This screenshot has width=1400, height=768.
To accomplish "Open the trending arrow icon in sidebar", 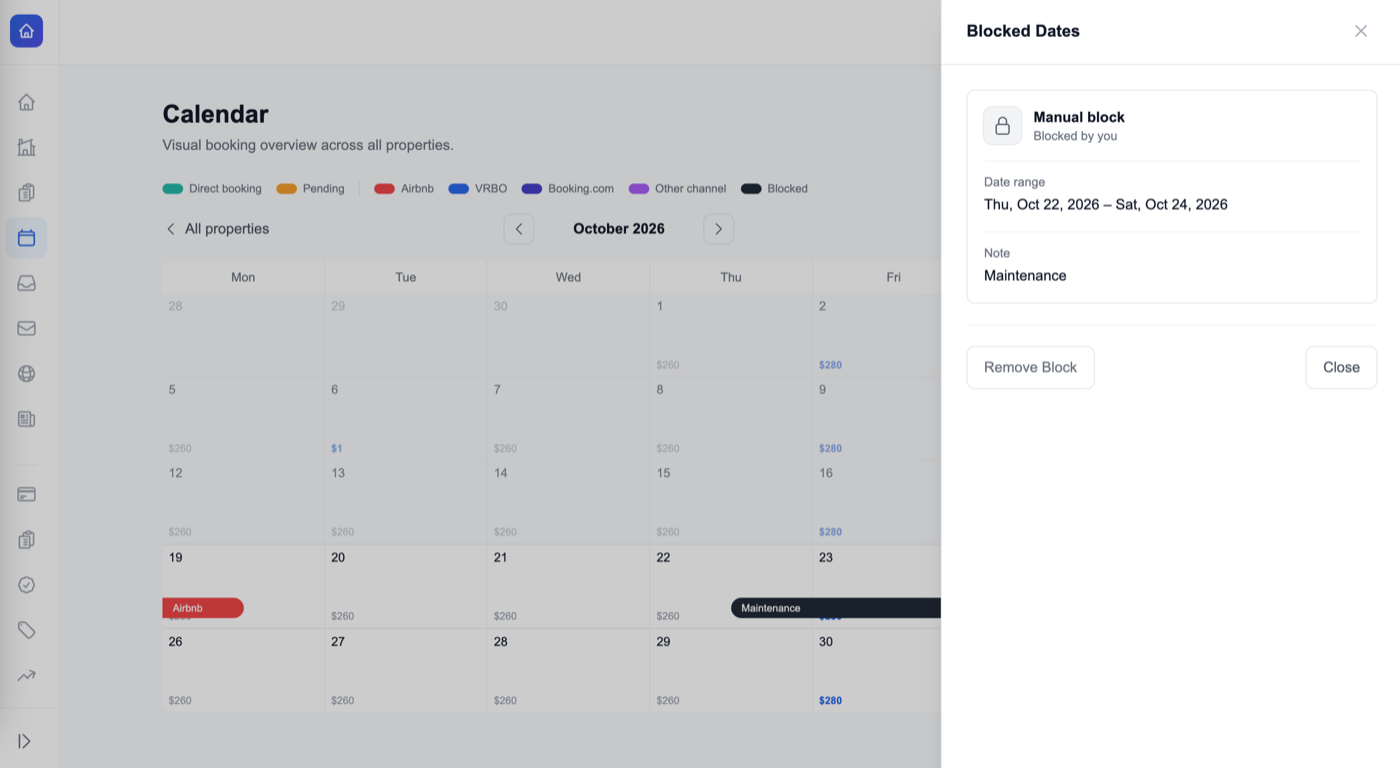I will (26, 676).
